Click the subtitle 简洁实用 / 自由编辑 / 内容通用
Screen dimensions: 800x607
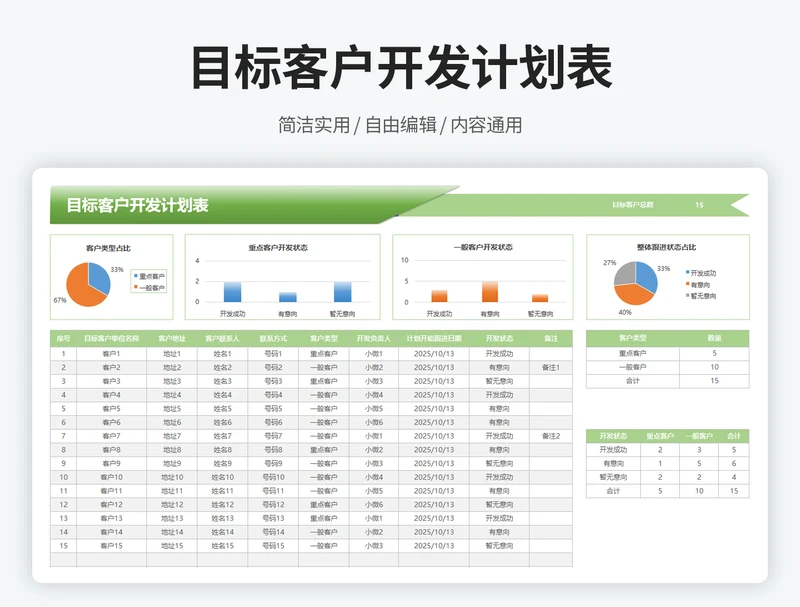click(400, 125)
